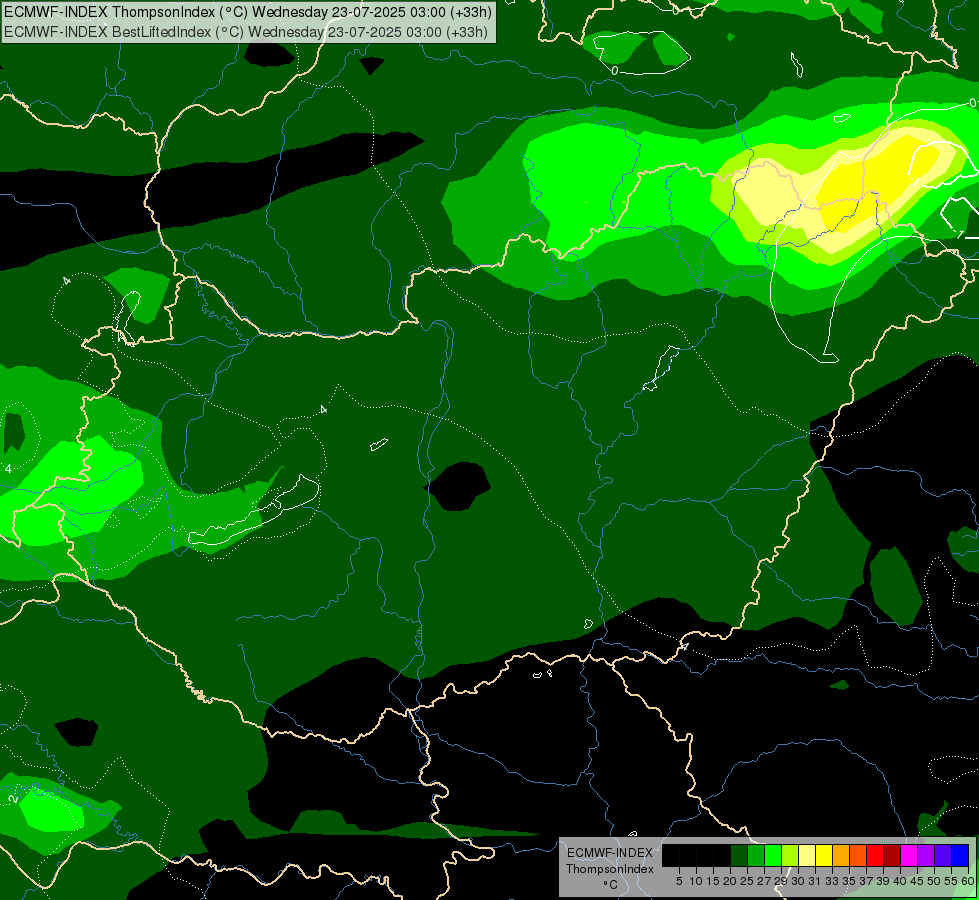This screenshot has width=979, height=900.
Task: Click the legend label 'ECMWF-INDEX'
Action: point(609,853)
